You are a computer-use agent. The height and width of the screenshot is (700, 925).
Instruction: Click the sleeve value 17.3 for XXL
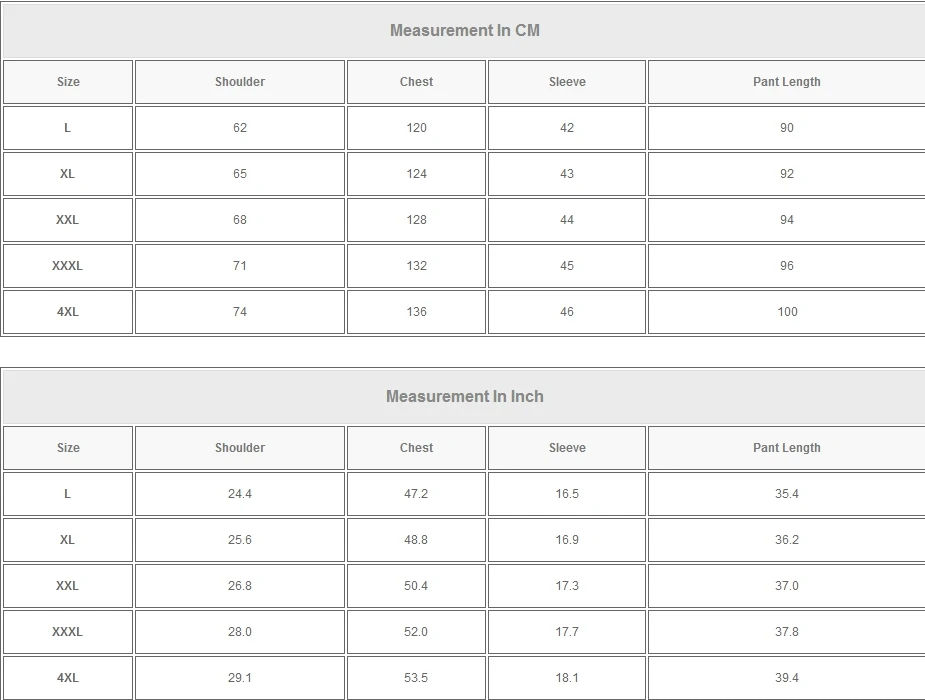click(x=567, y=586)
